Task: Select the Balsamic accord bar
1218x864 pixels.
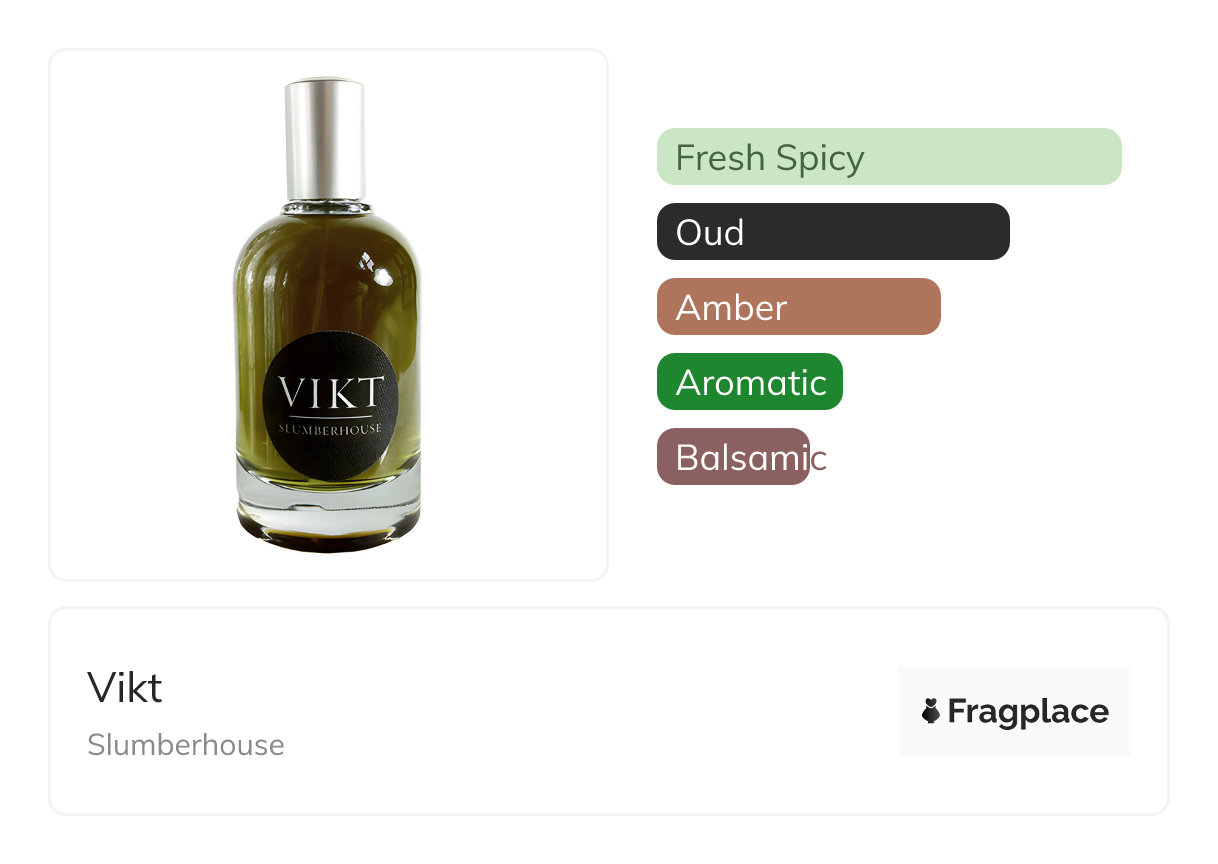Action: 733,457
